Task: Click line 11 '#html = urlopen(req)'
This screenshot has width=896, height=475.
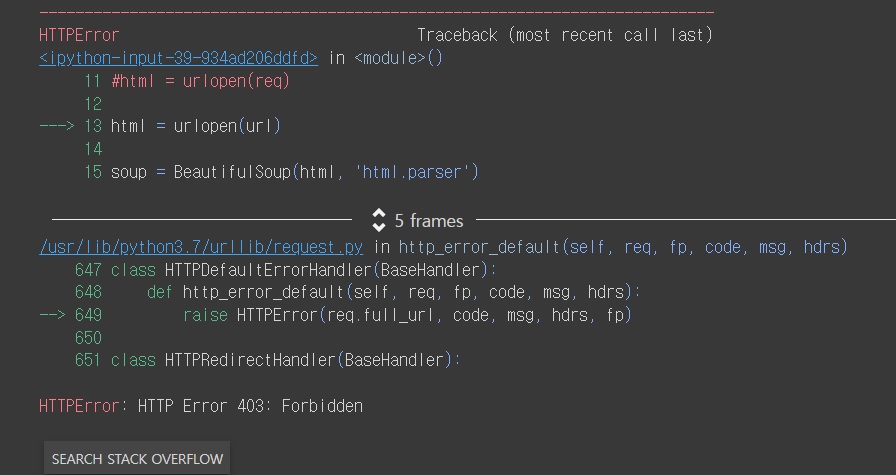Action: (201, 81)
